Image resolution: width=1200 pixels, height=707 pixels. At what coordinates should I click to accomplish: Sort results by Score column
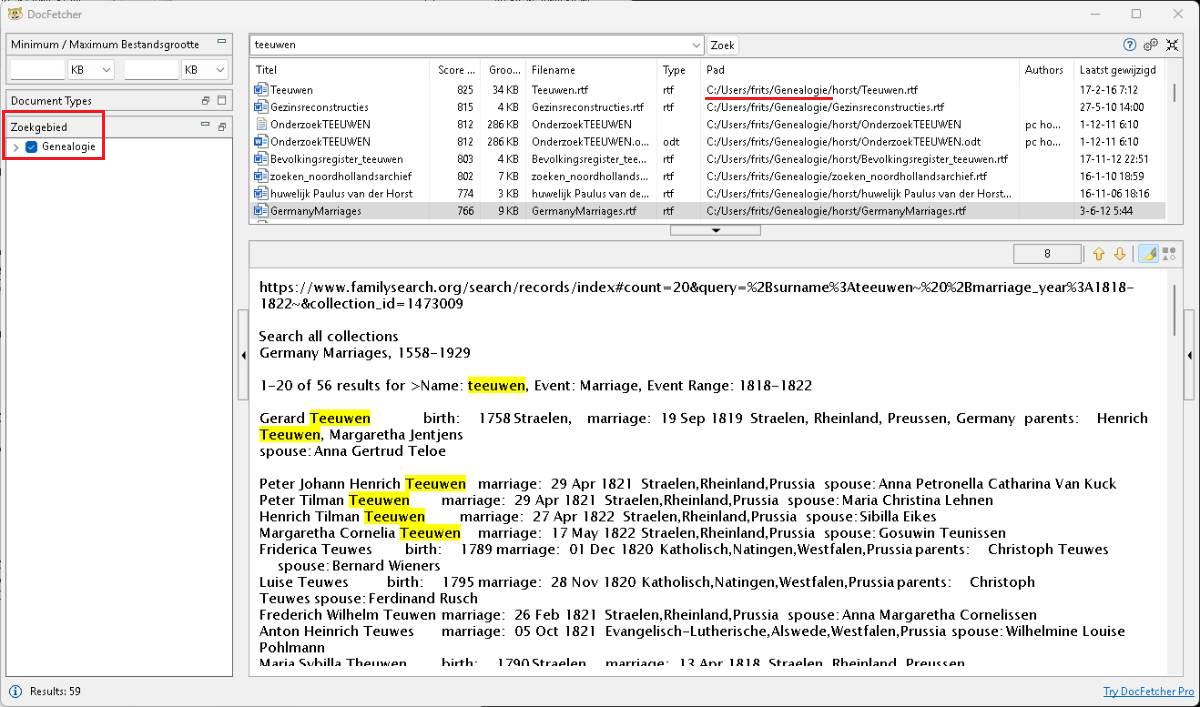tap(458, 70)
